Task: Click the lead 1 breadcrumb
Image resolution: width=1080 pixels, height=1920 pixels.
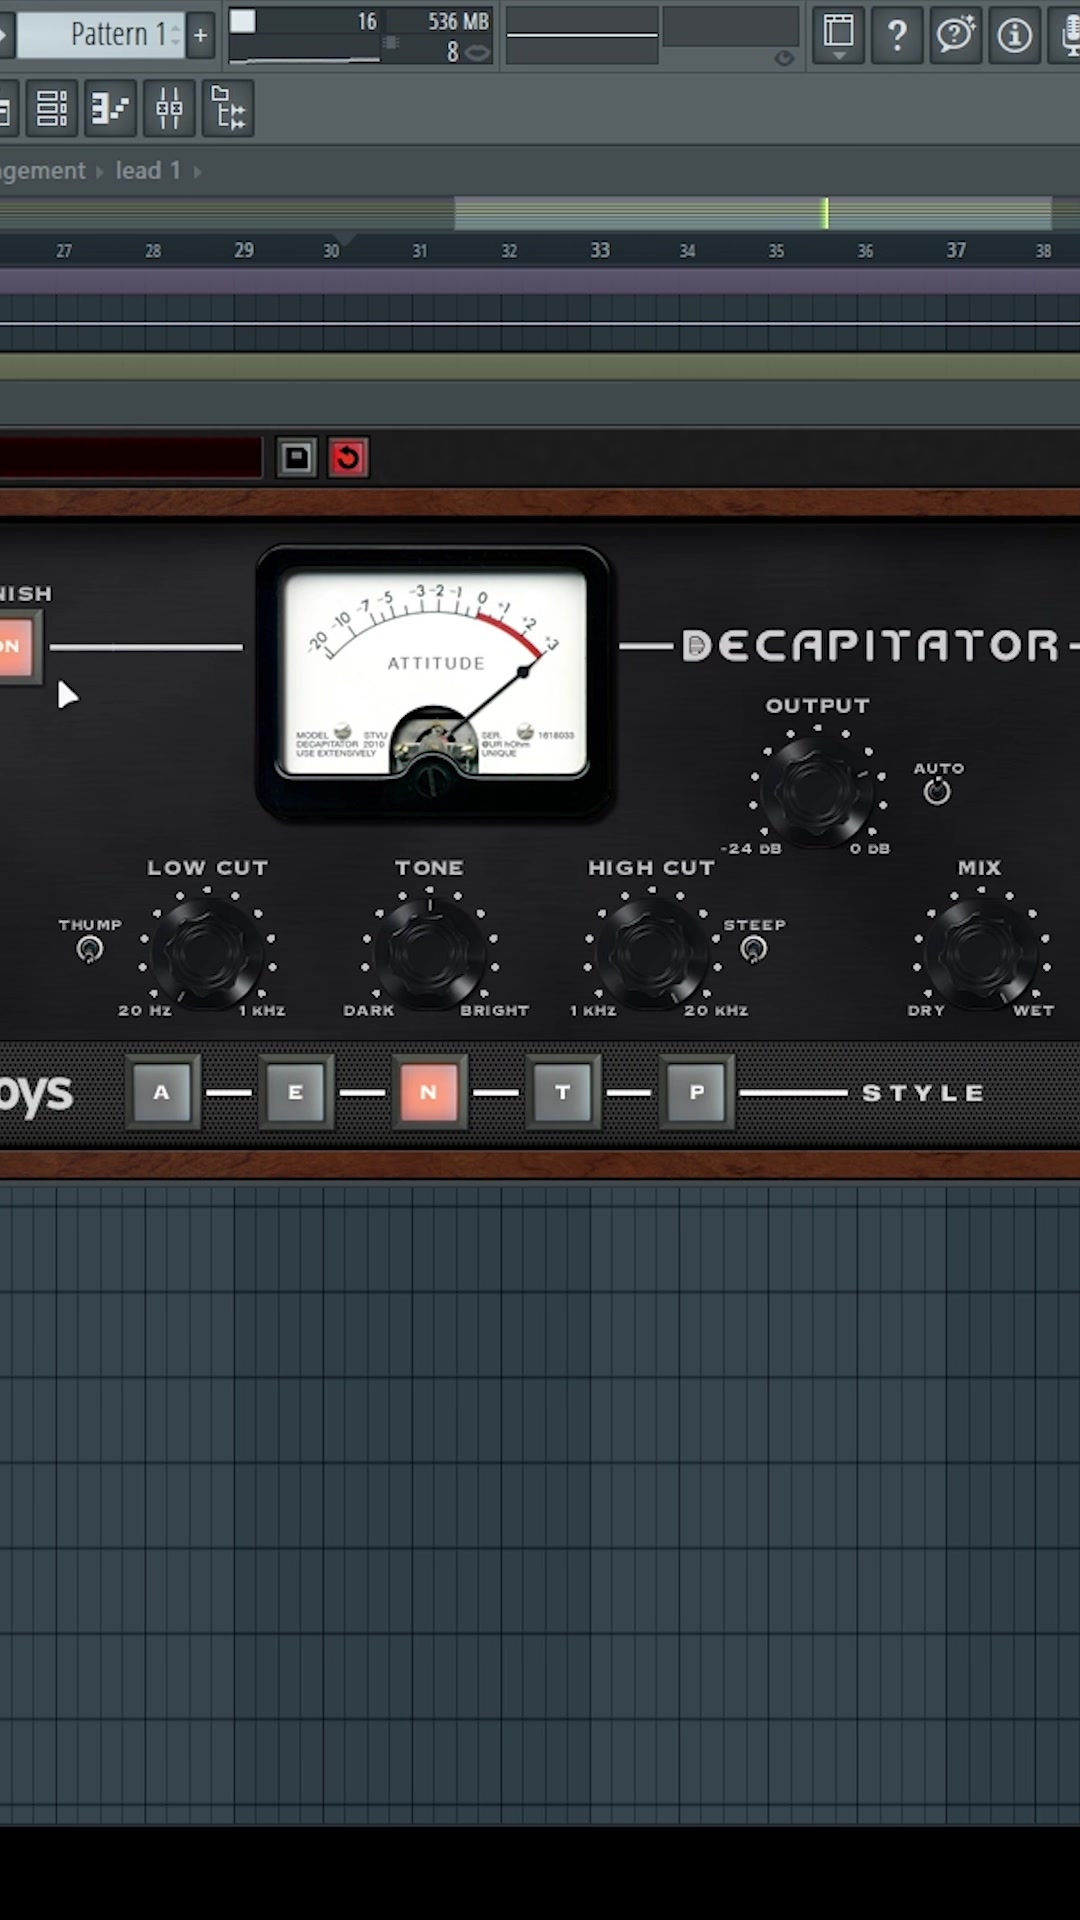Action: coord(148,171)
